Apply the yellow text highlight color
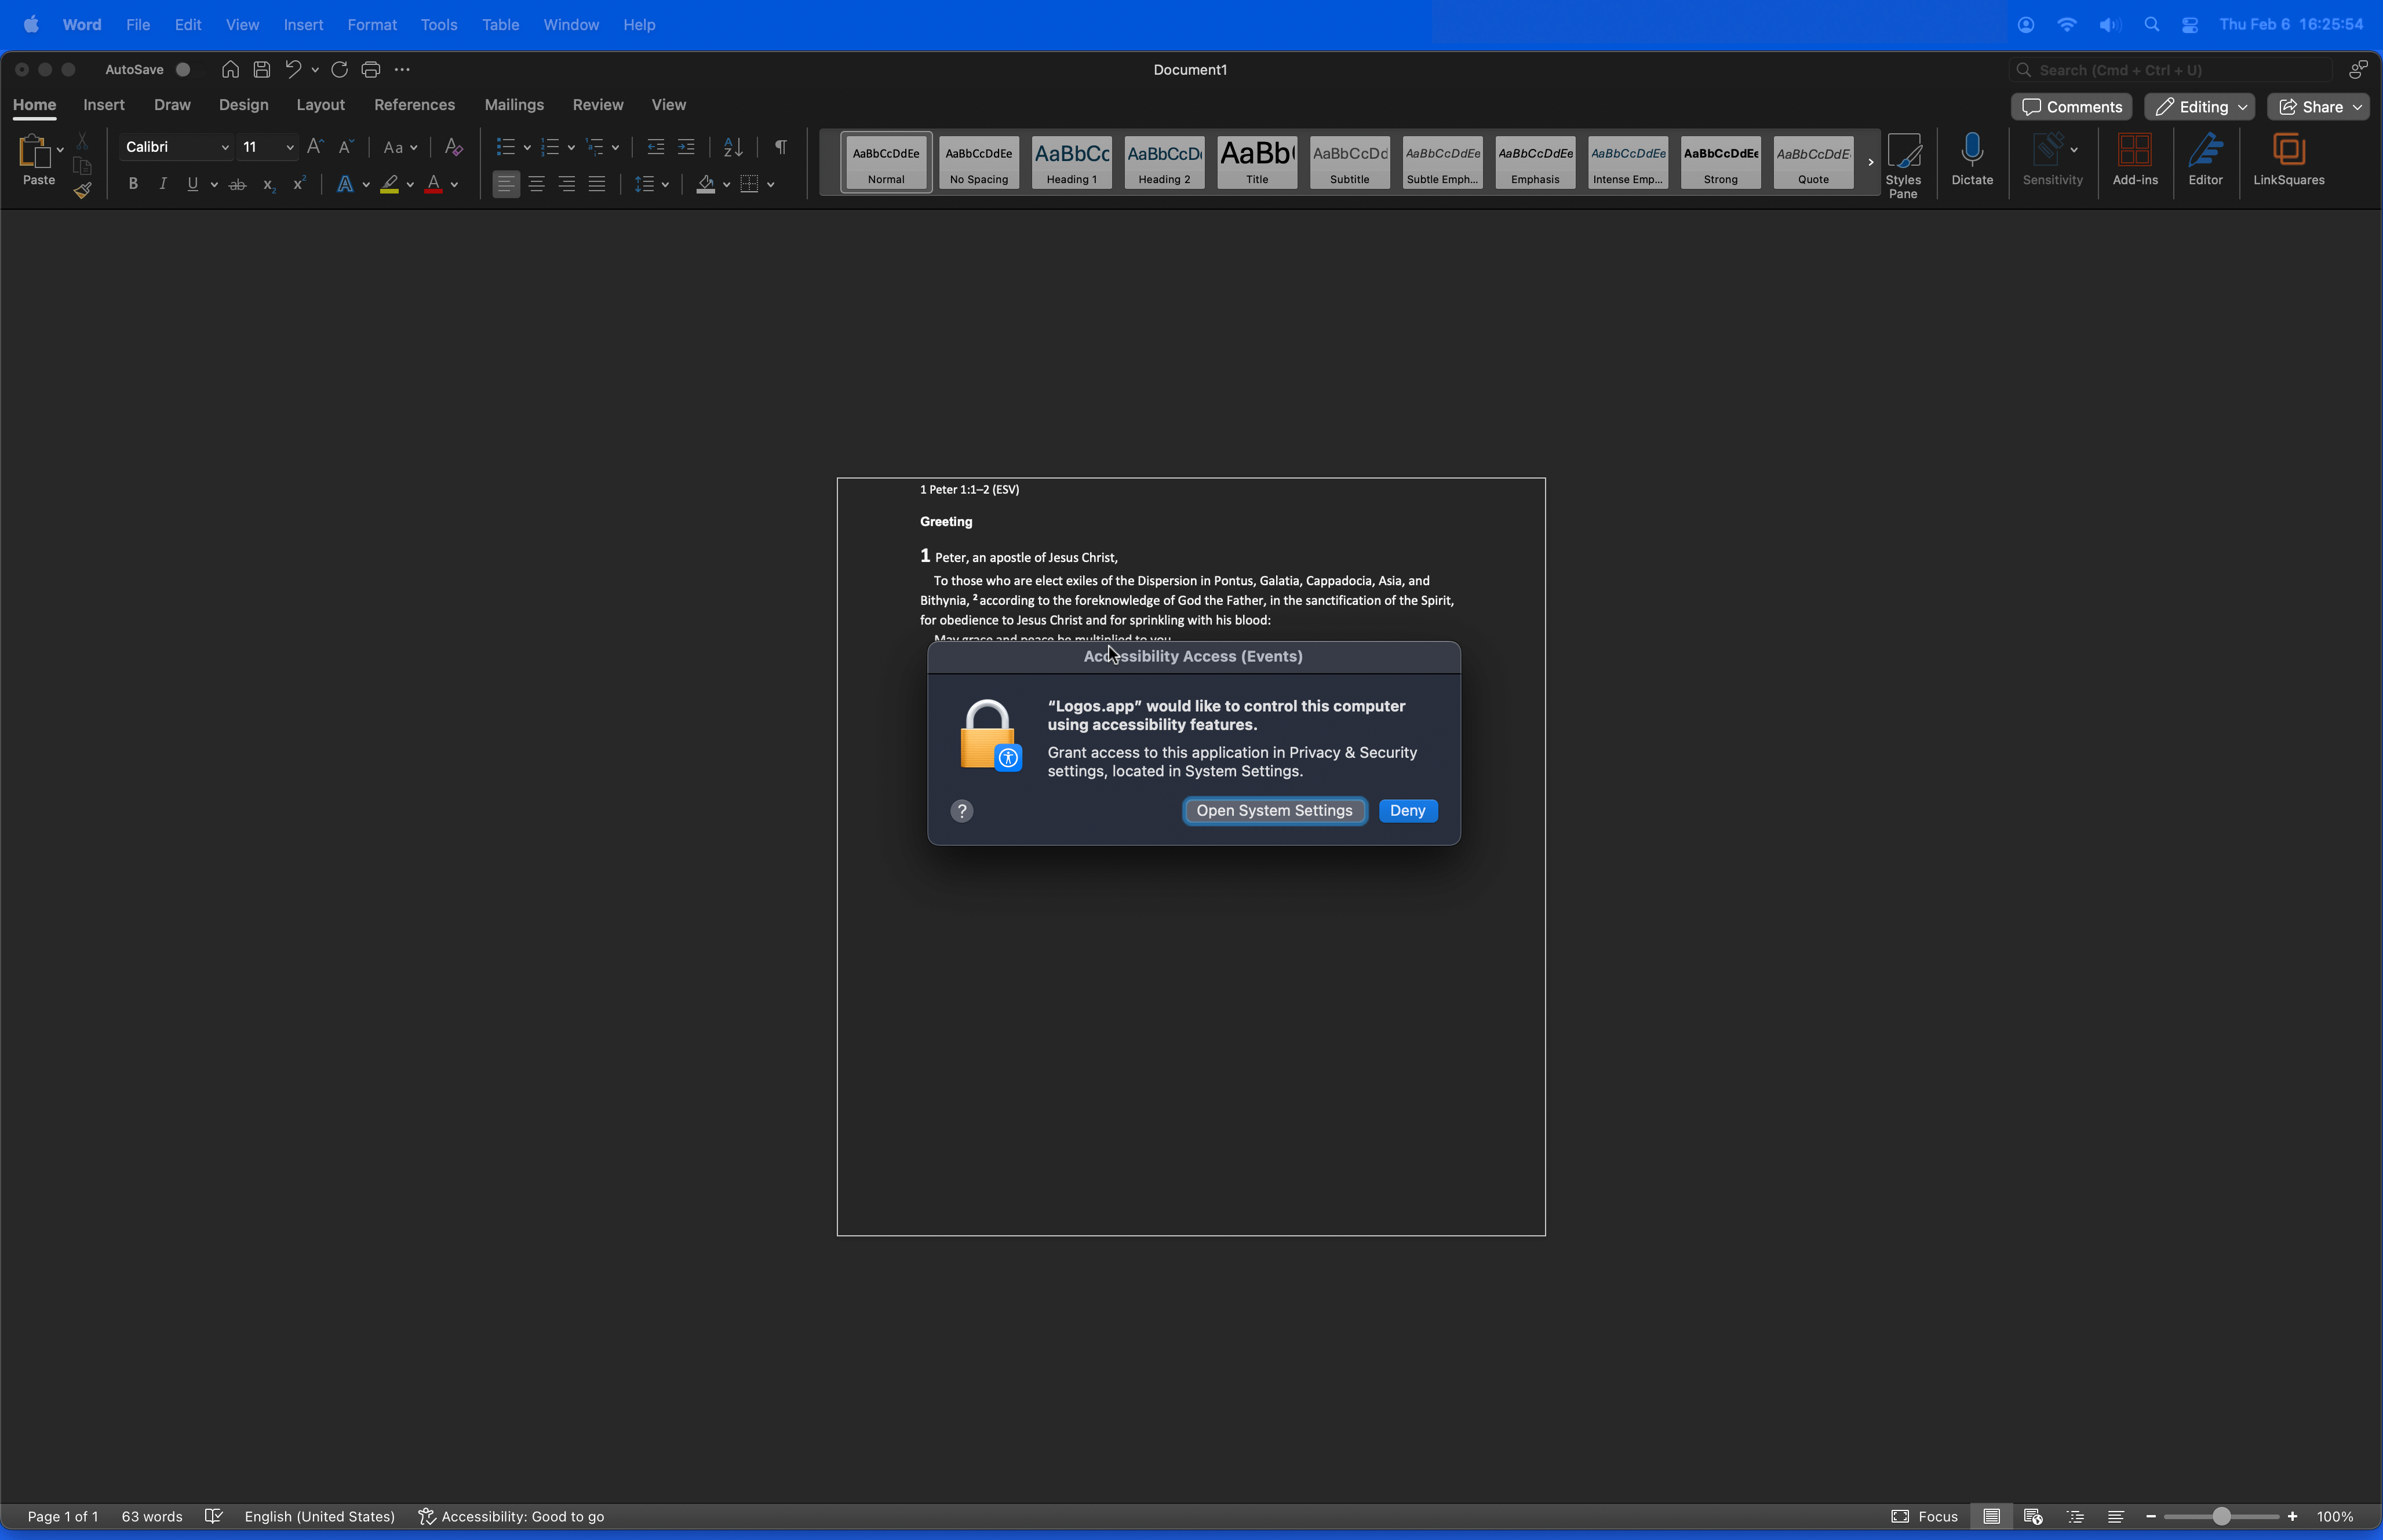Image resolution: width=2383 pixels, height=1540 pixels. [390, 184]
